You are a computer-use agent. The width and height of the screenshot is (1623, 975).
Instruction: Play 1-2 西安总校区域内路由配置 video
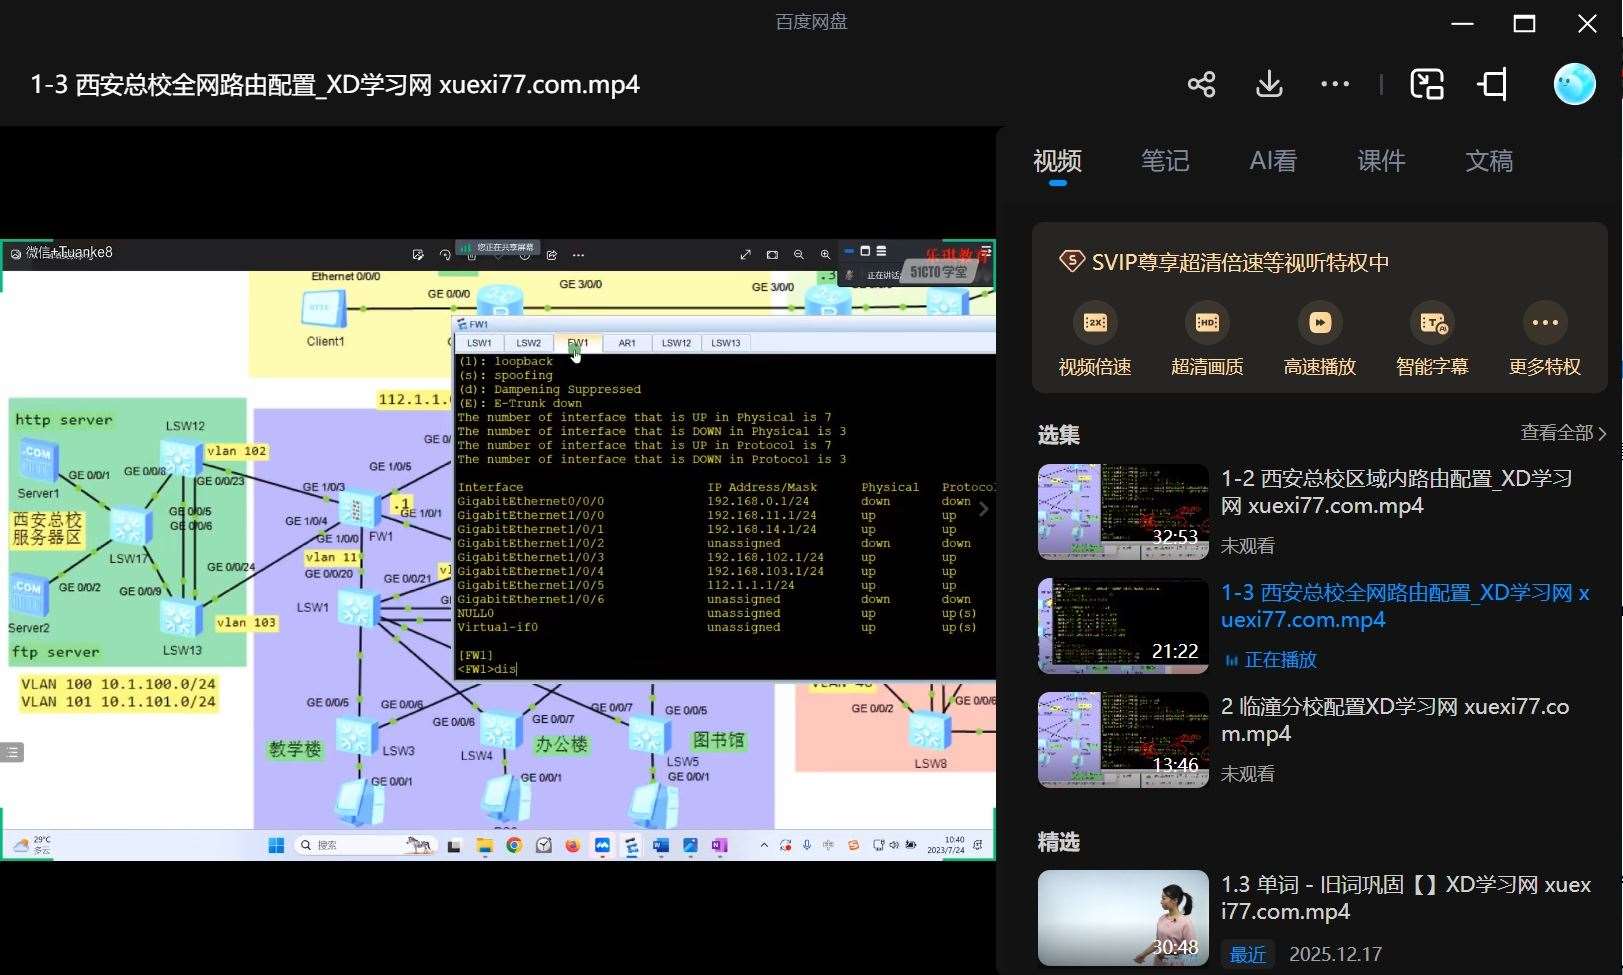click(x=1123, y=511)
